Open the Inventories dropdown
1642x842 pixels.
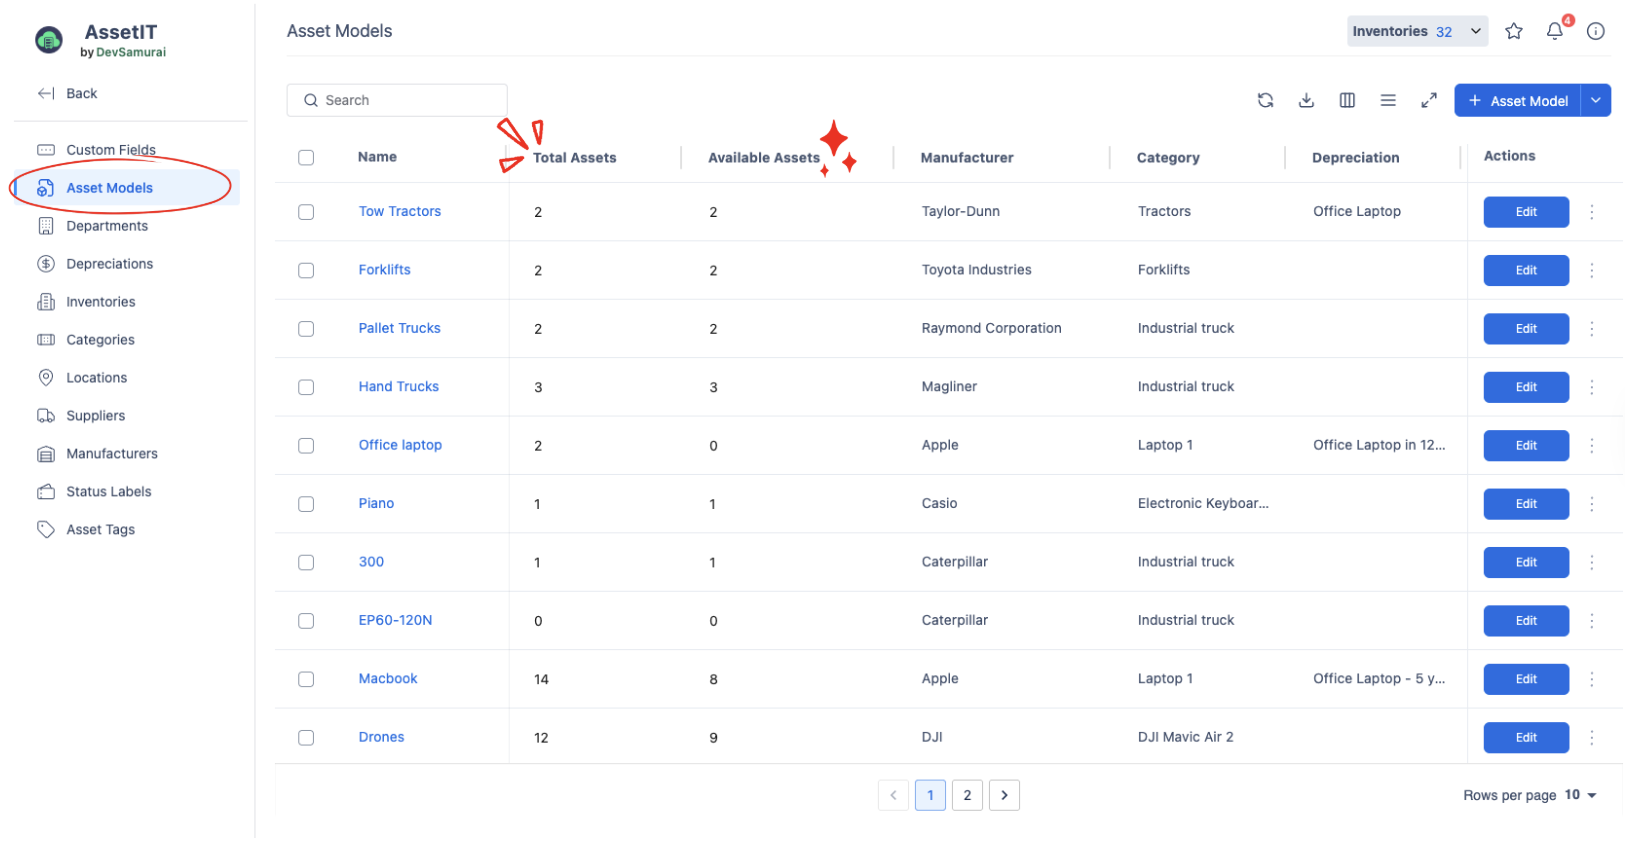1416,31
